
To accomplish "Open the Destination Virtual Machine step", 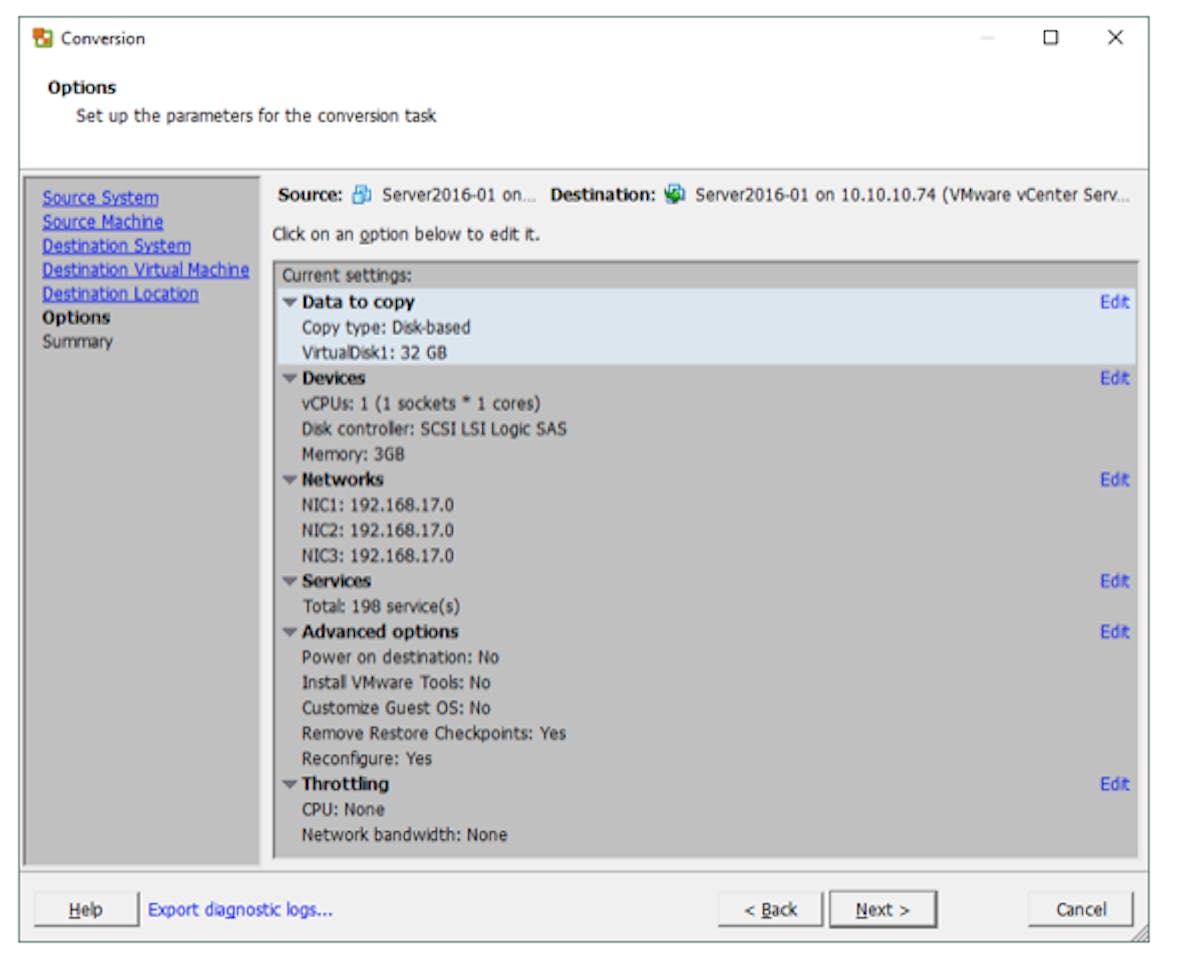I will coord(145,270).
